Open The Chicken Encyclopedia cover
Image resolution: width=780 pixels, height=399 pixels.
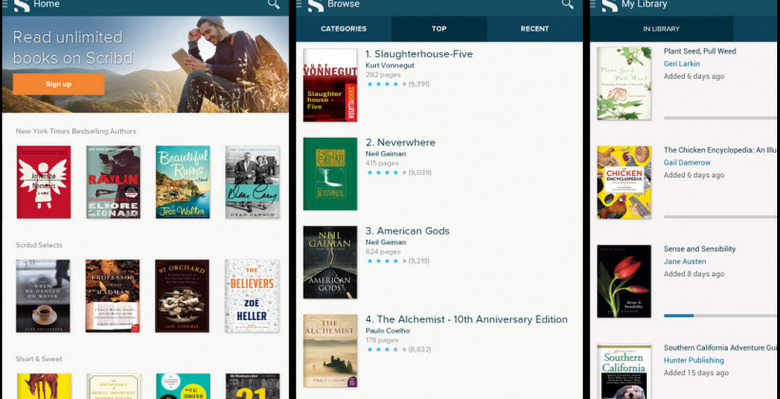click(x=624, y=182)
